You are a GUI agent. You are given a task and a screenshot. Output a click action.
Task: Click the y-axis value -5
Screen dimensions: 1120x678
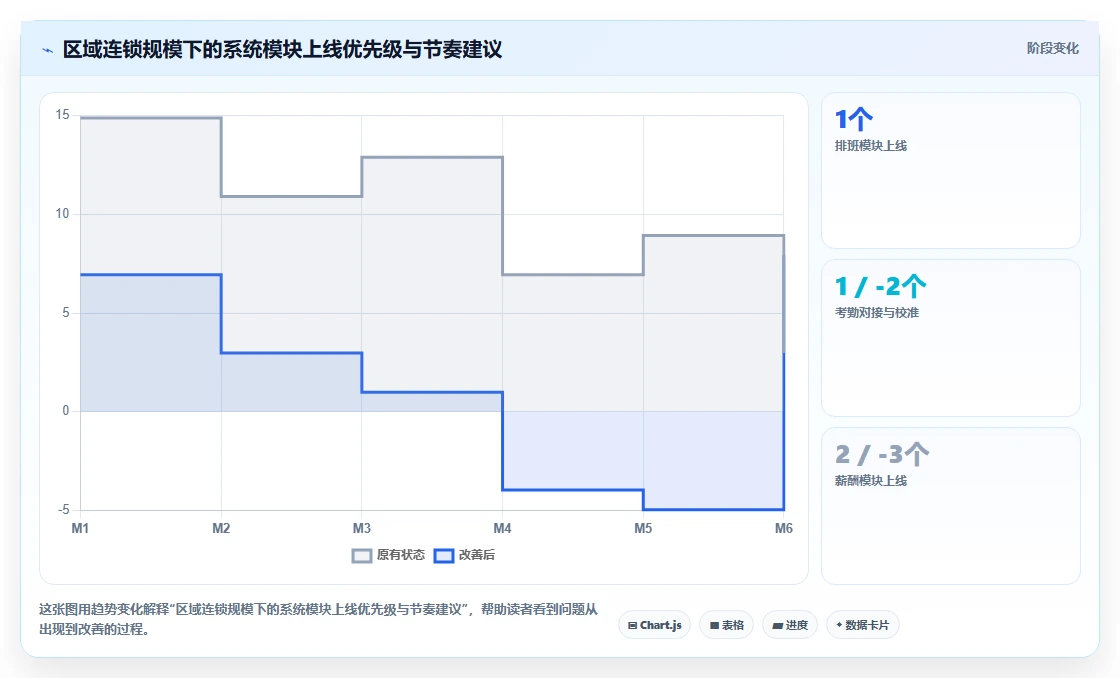[64, 509]
